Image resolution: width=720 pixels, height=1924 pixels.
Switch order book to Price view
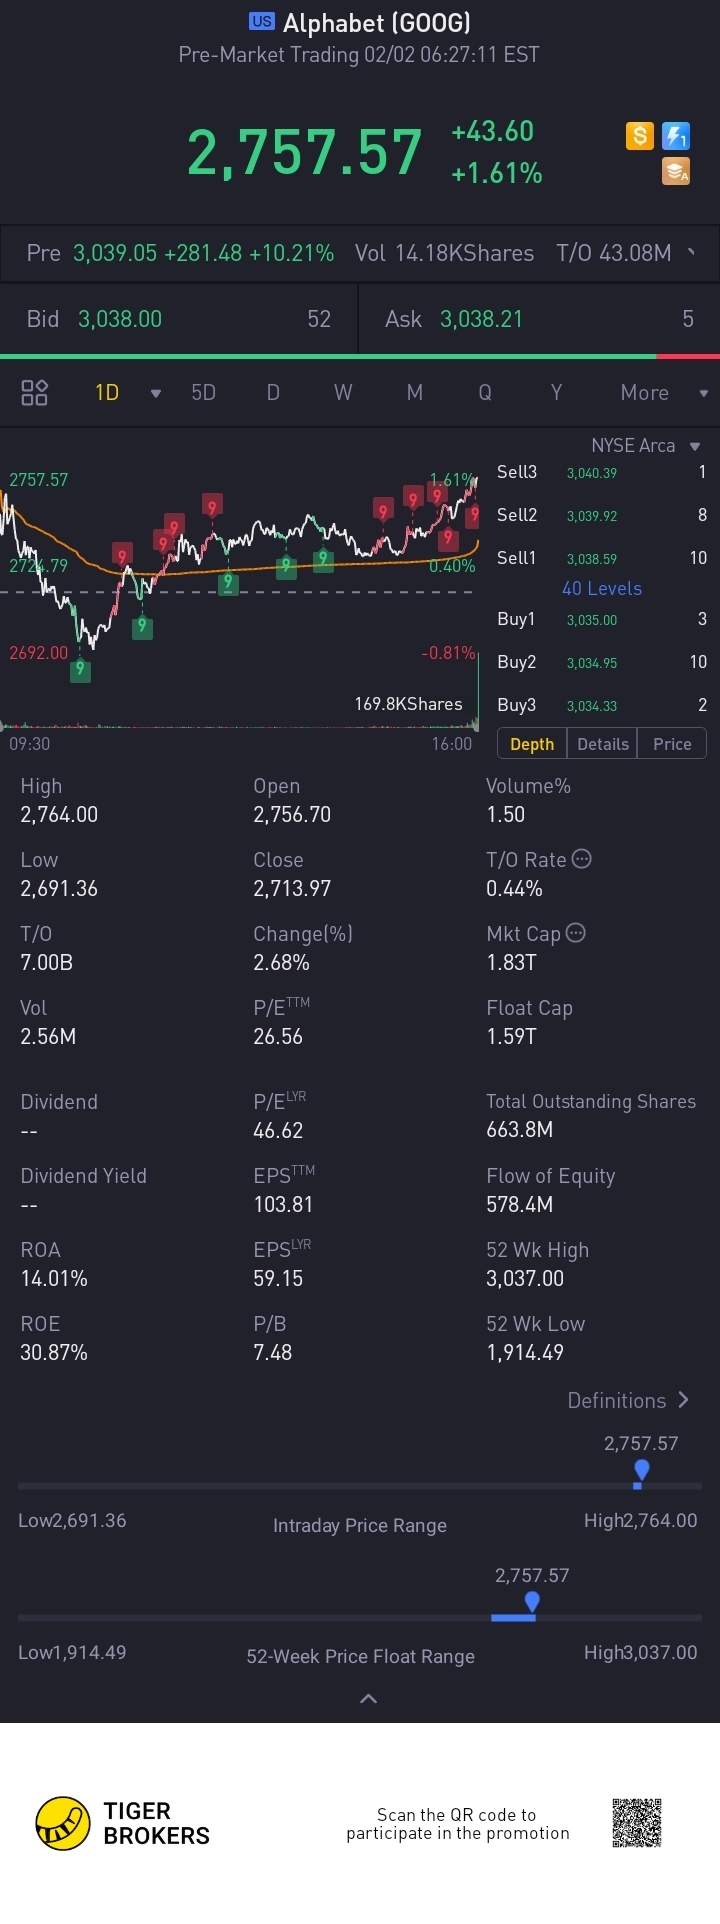pos(672,744)
